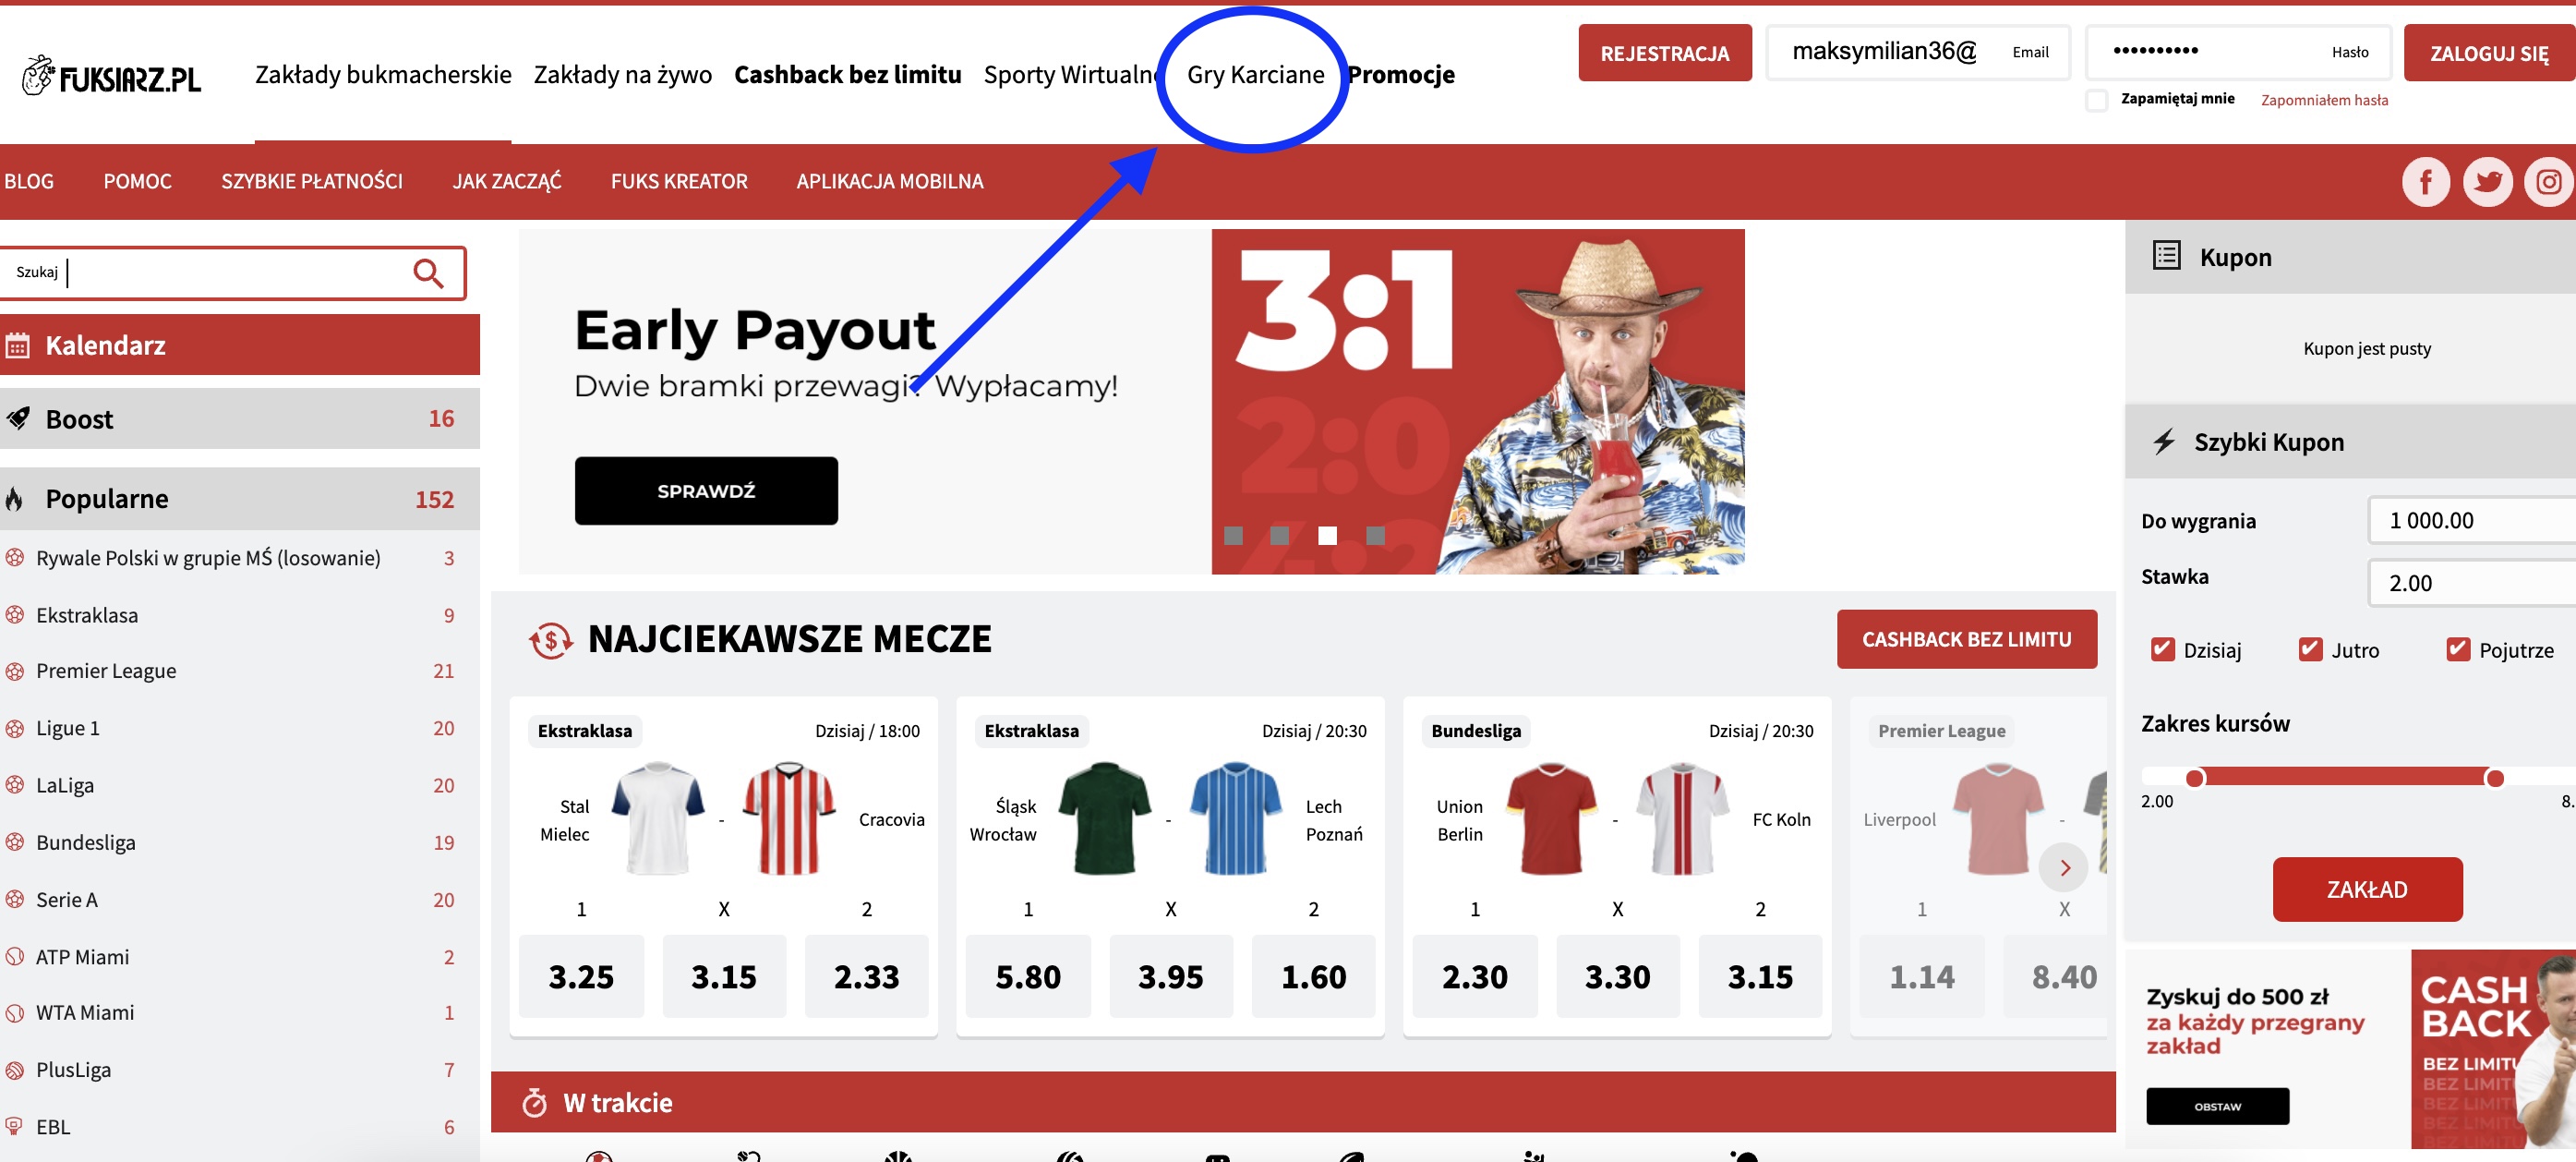Click the Fuksiarz.pl logo
This screenshot has height=1162, width=2576.
click(x=111, y=75)
